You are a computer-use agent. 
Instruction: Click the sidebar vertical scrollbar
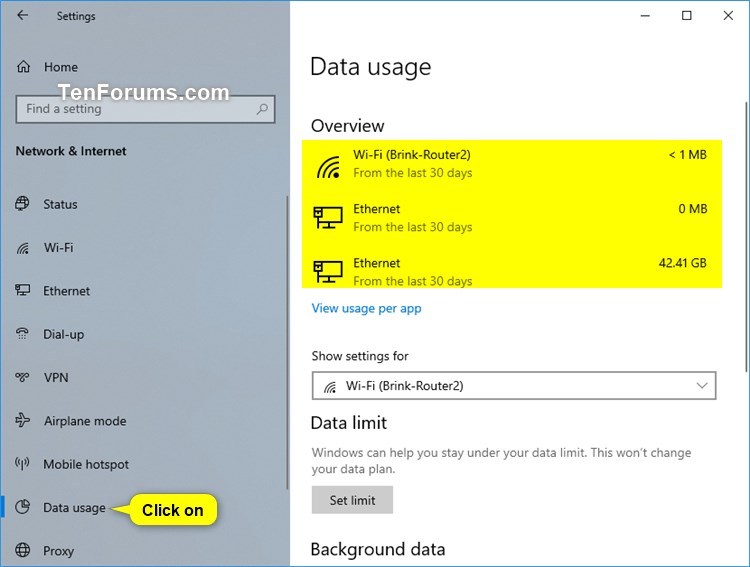point(287,342)
